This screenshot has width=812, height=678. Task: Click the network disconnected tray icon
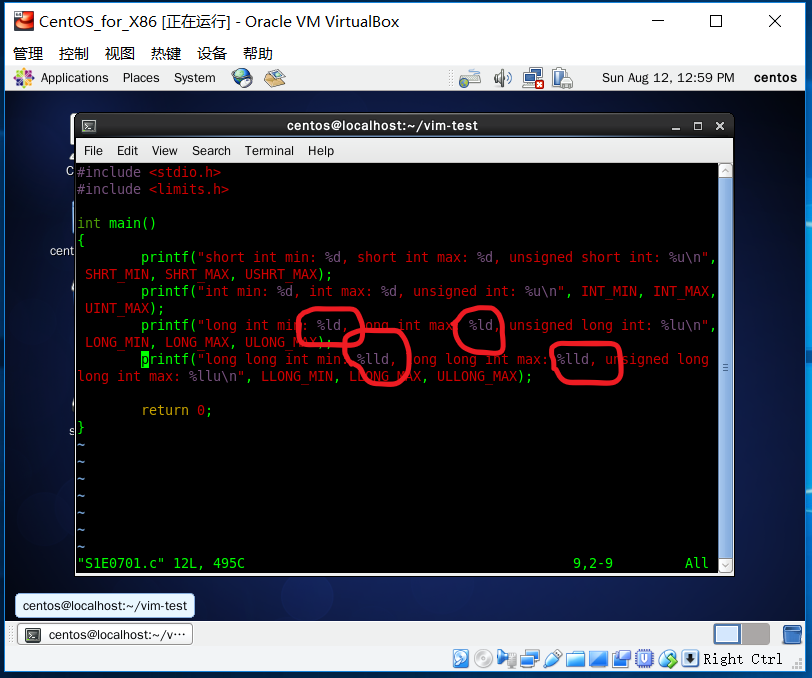pyautogui.click(x=532, y=78)
